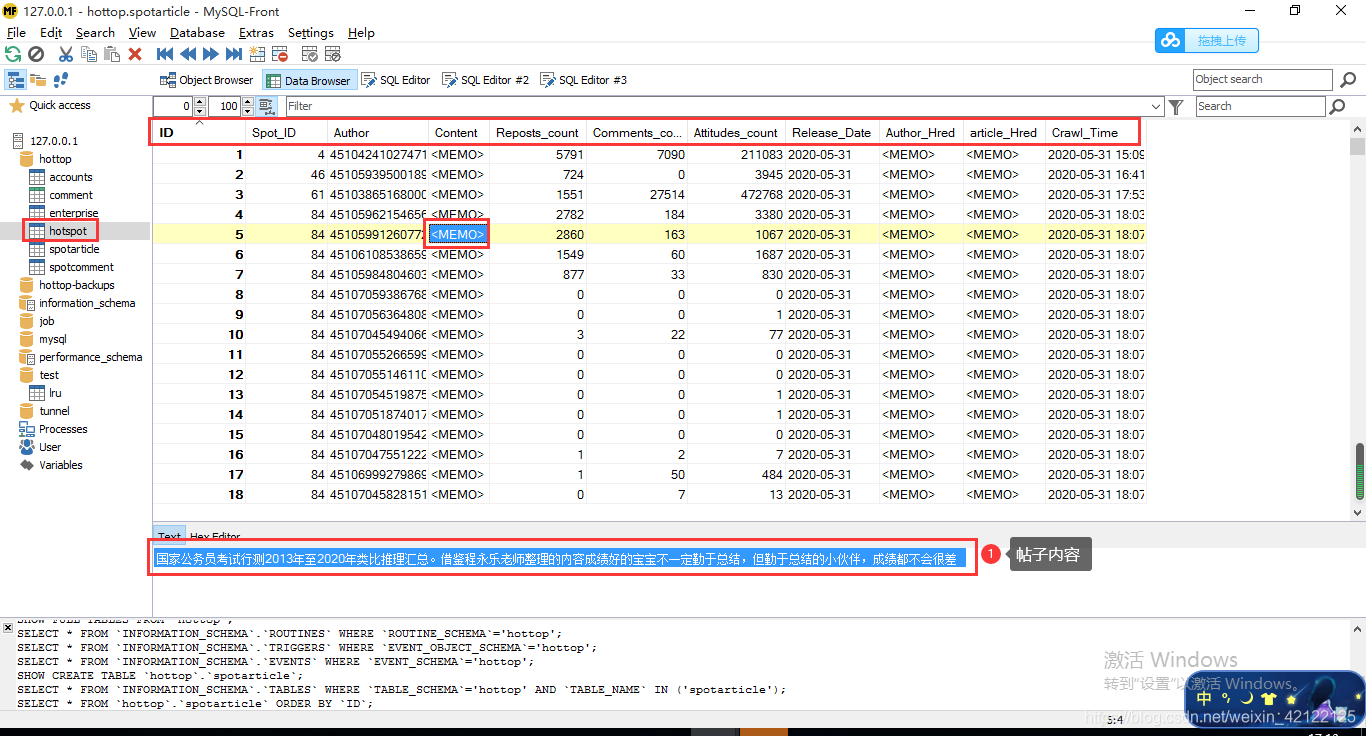
Task: Open the Processes node
Action: coord(54,429)
